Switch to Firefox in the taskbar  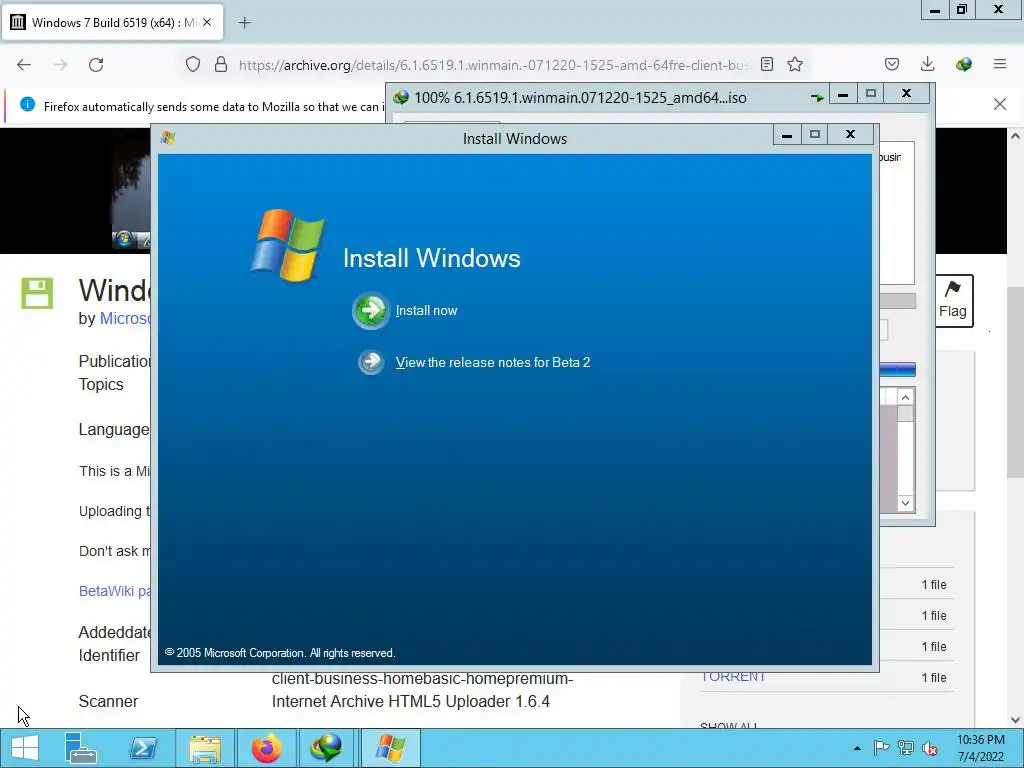pyautogui.click(x=266, y=748)
